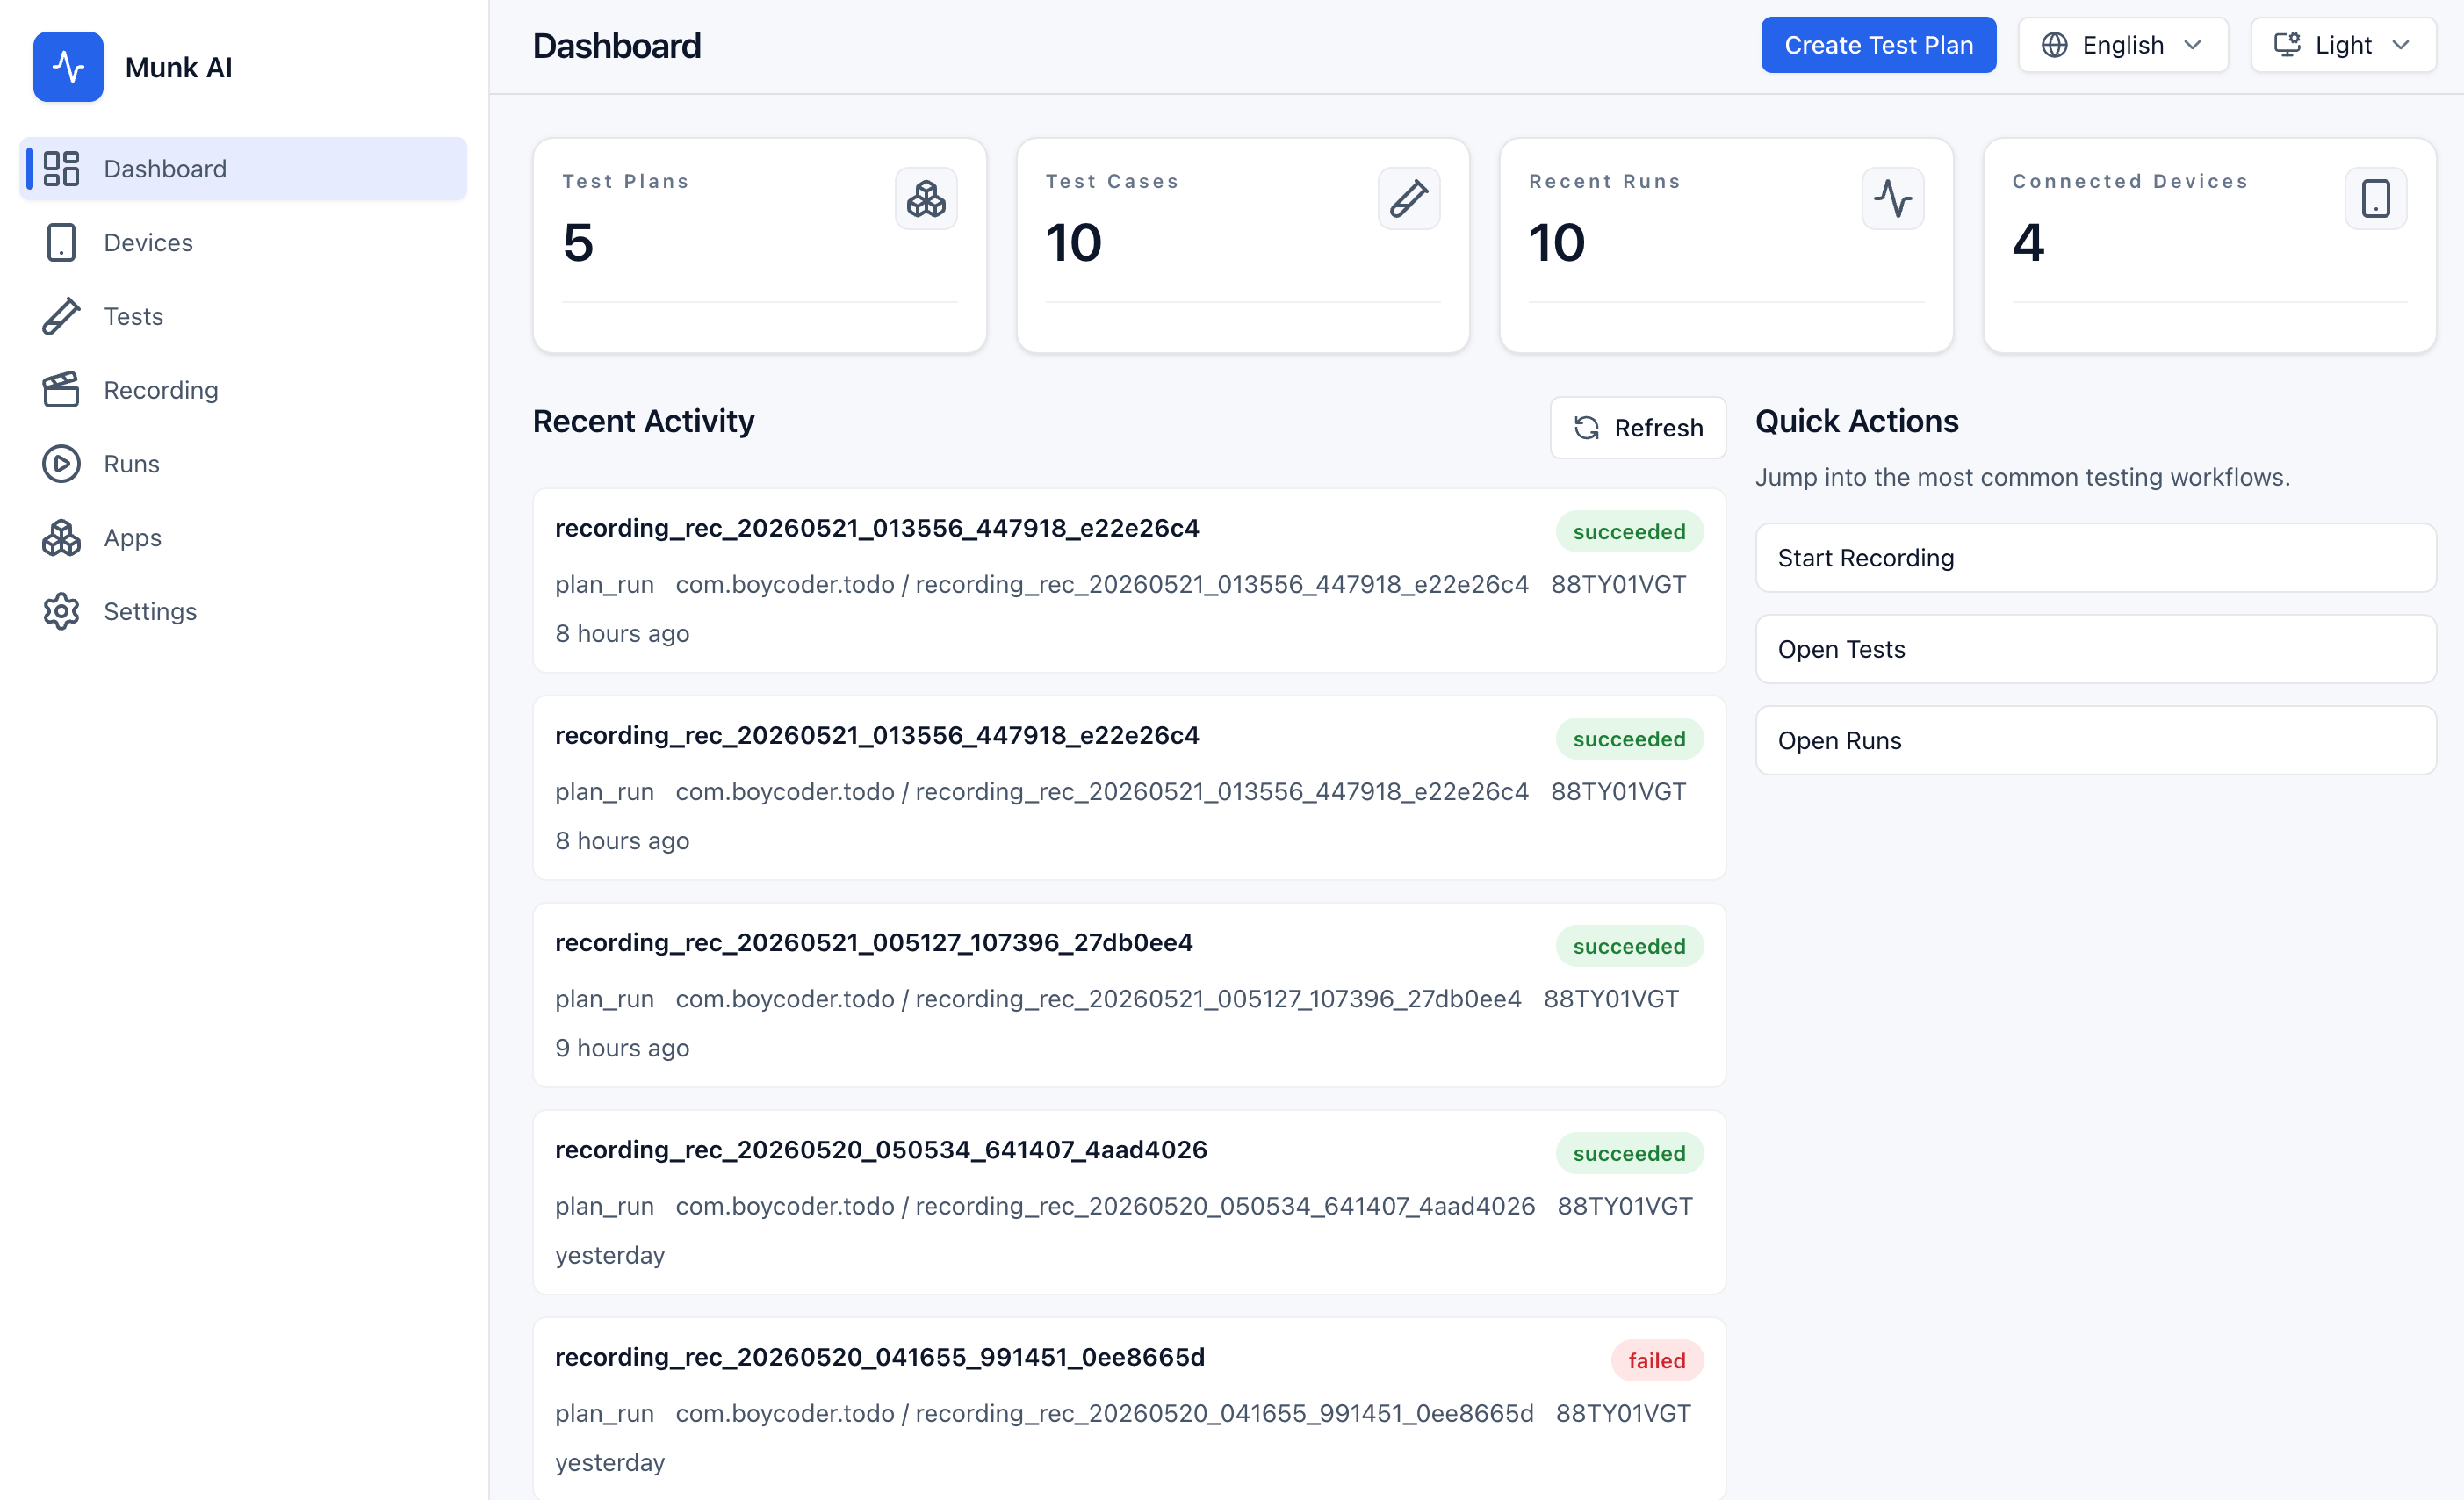Click the pencil icon on Test Cases card
The height and width of the screenshot is (1500, 2464).
1409,198
